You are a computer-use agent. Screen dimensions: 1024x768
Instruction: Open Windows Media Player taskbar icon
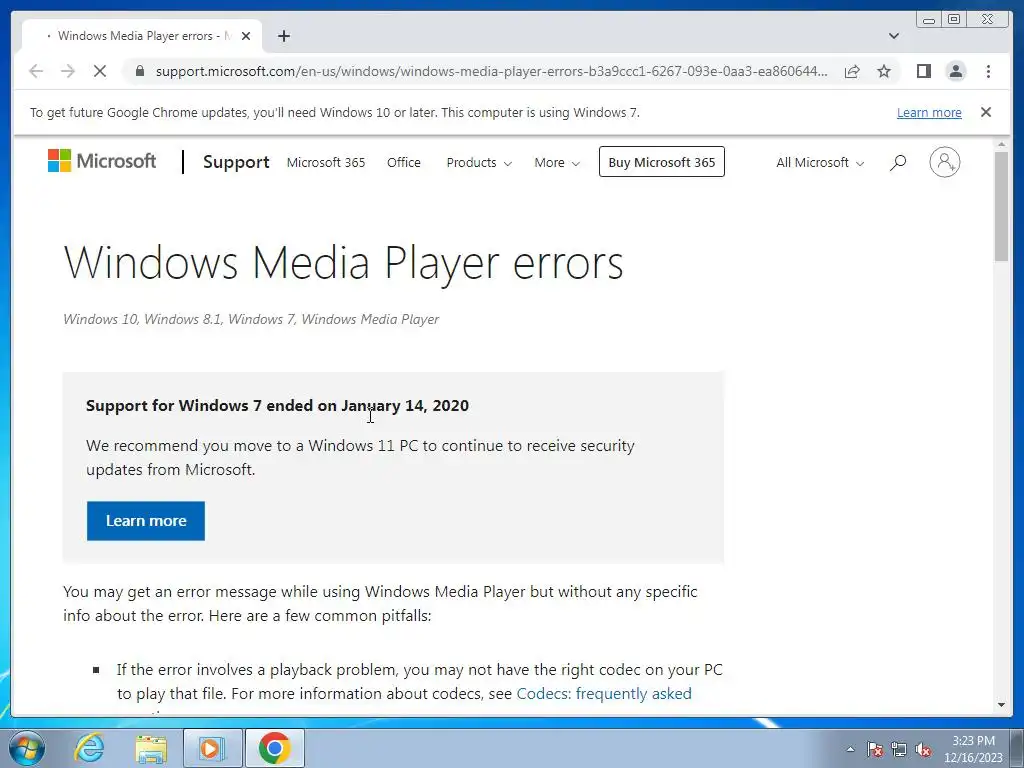(x=212, y=748)
